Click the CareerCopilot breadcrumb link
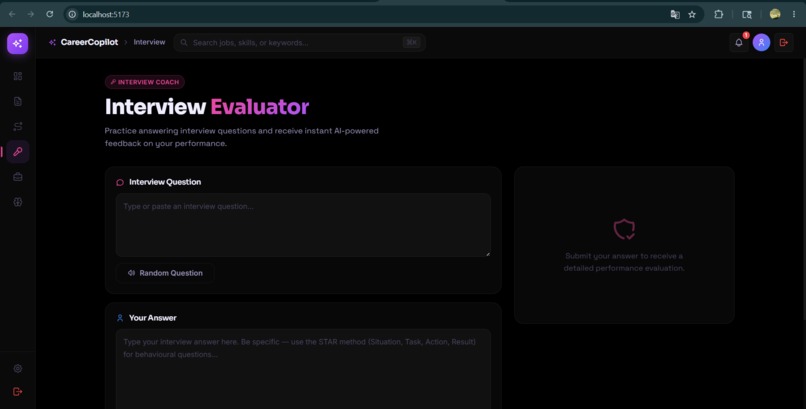806x409 pixels. pos(89,42)
